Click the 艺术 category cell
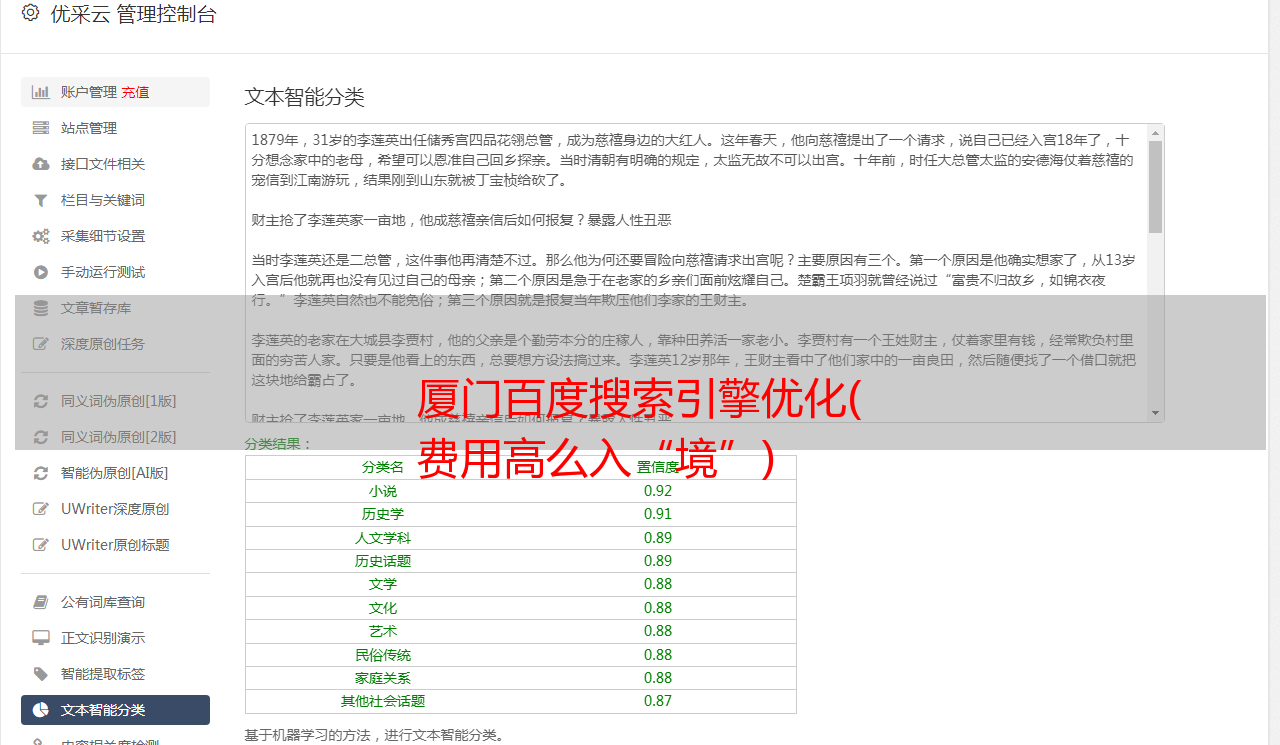Image resolution: width=1280 pixels, height=745 pixels. [383, 631]
